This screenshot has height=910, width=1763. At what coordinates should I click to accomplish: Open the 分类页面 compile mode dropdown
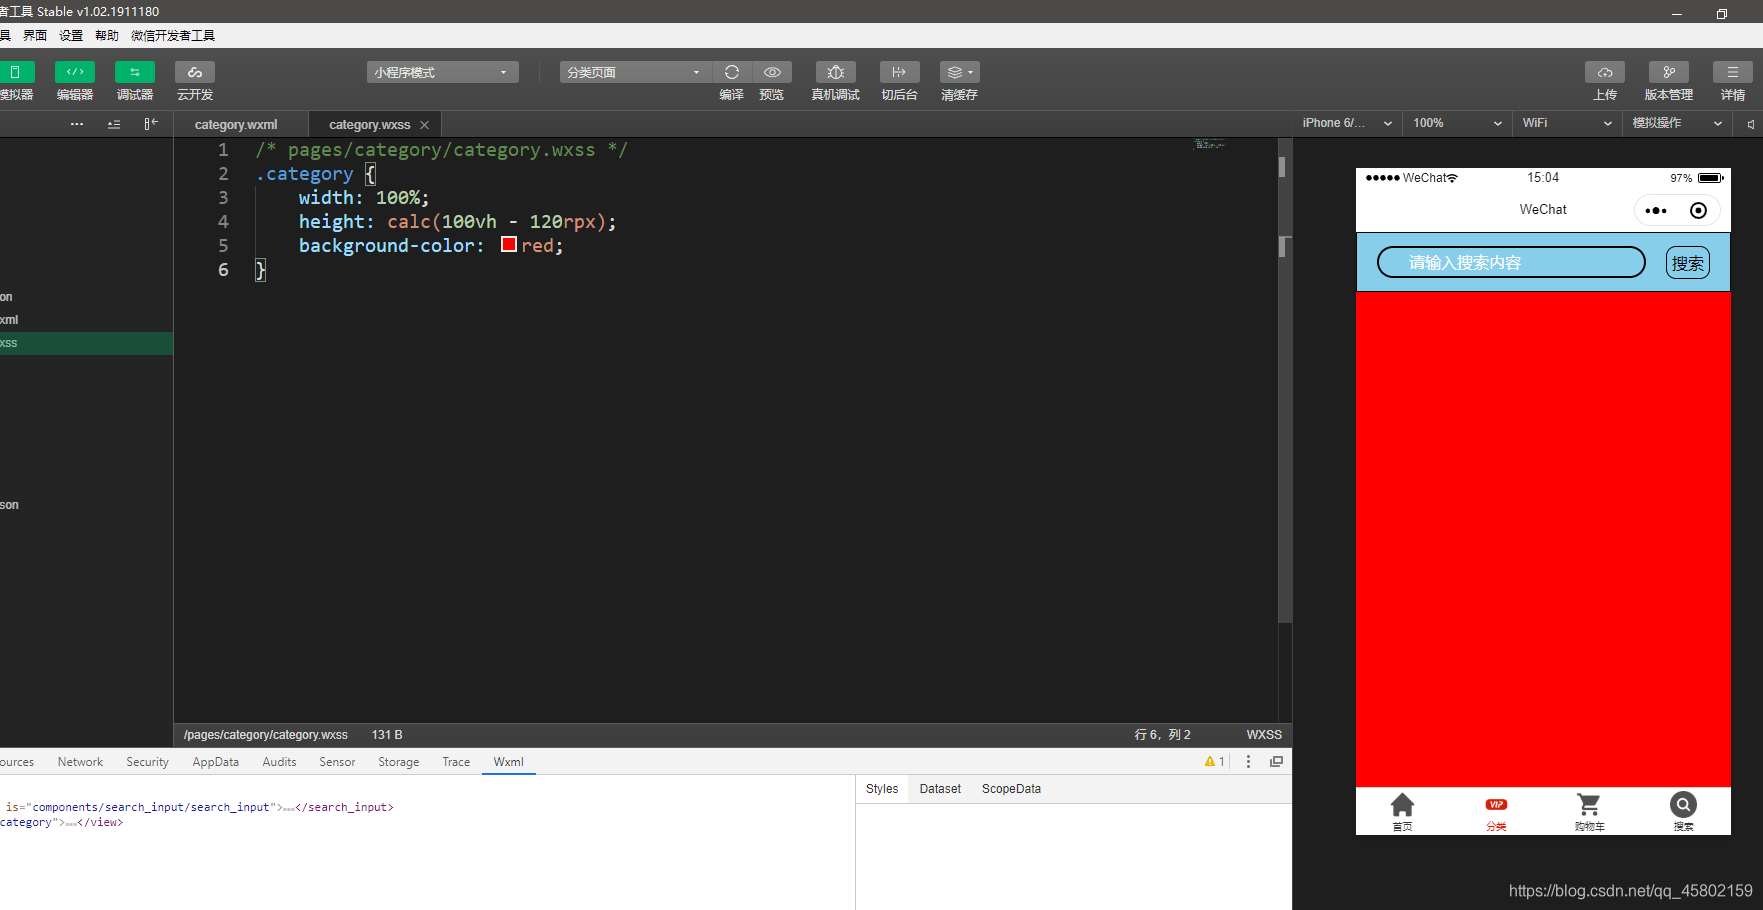click(635, 72)
